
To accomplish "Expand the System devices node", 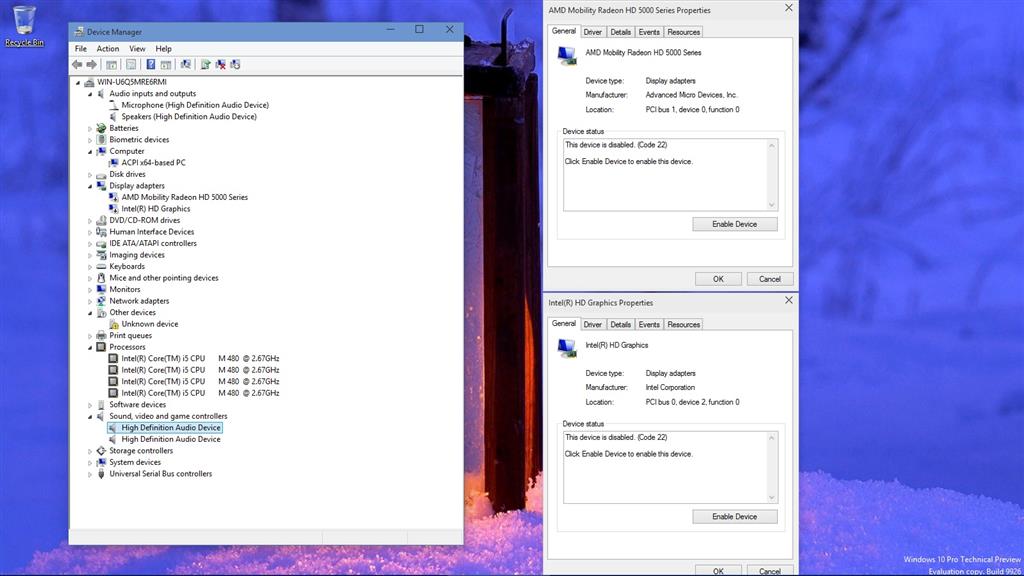I will (x=90, y=462).
